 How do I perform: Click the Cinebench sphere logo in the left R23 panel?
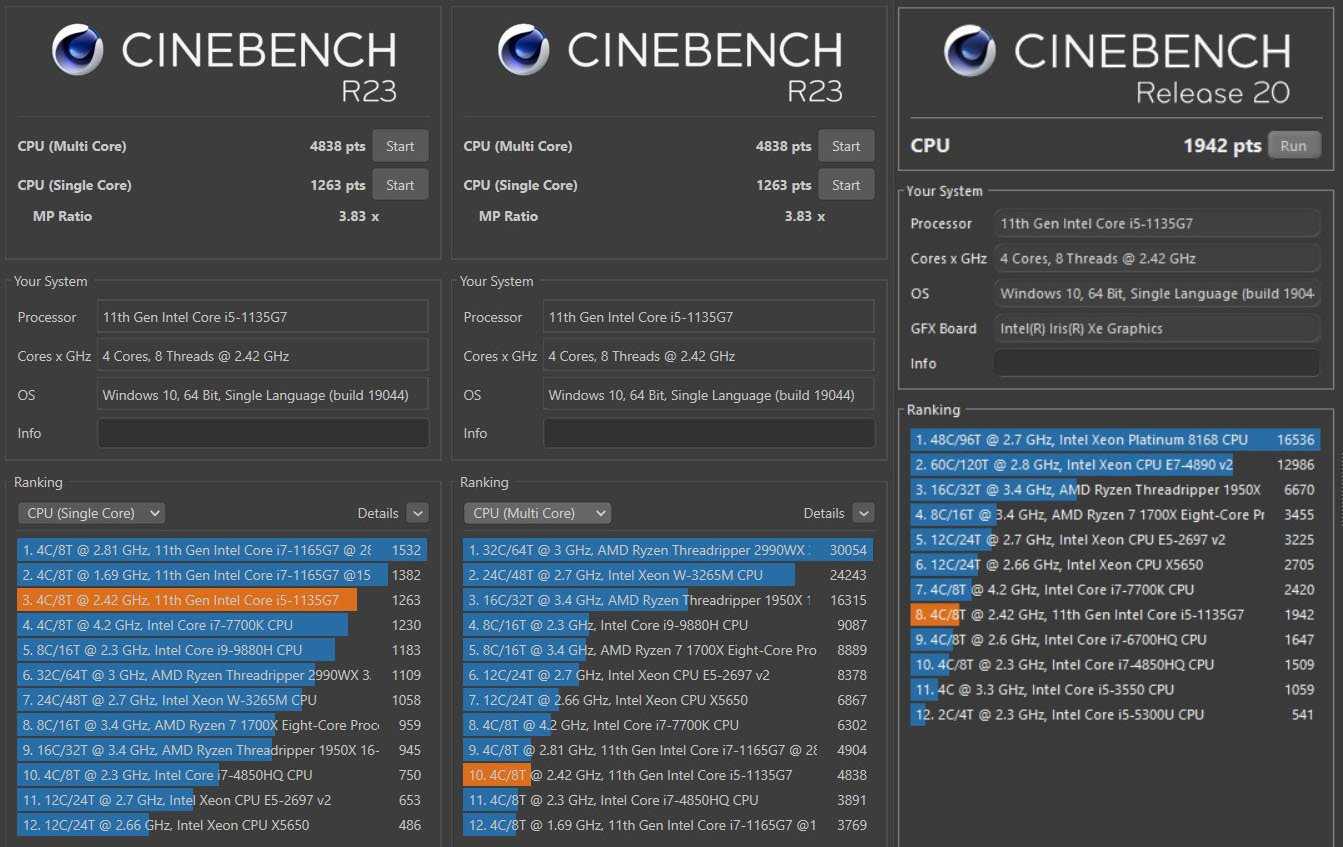[77, 50]
